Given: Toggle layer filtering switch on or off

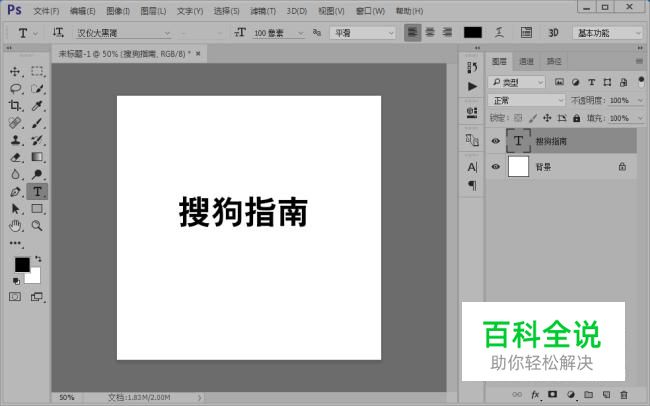Looking at the screenshot, I should click(x=641, y=81).
